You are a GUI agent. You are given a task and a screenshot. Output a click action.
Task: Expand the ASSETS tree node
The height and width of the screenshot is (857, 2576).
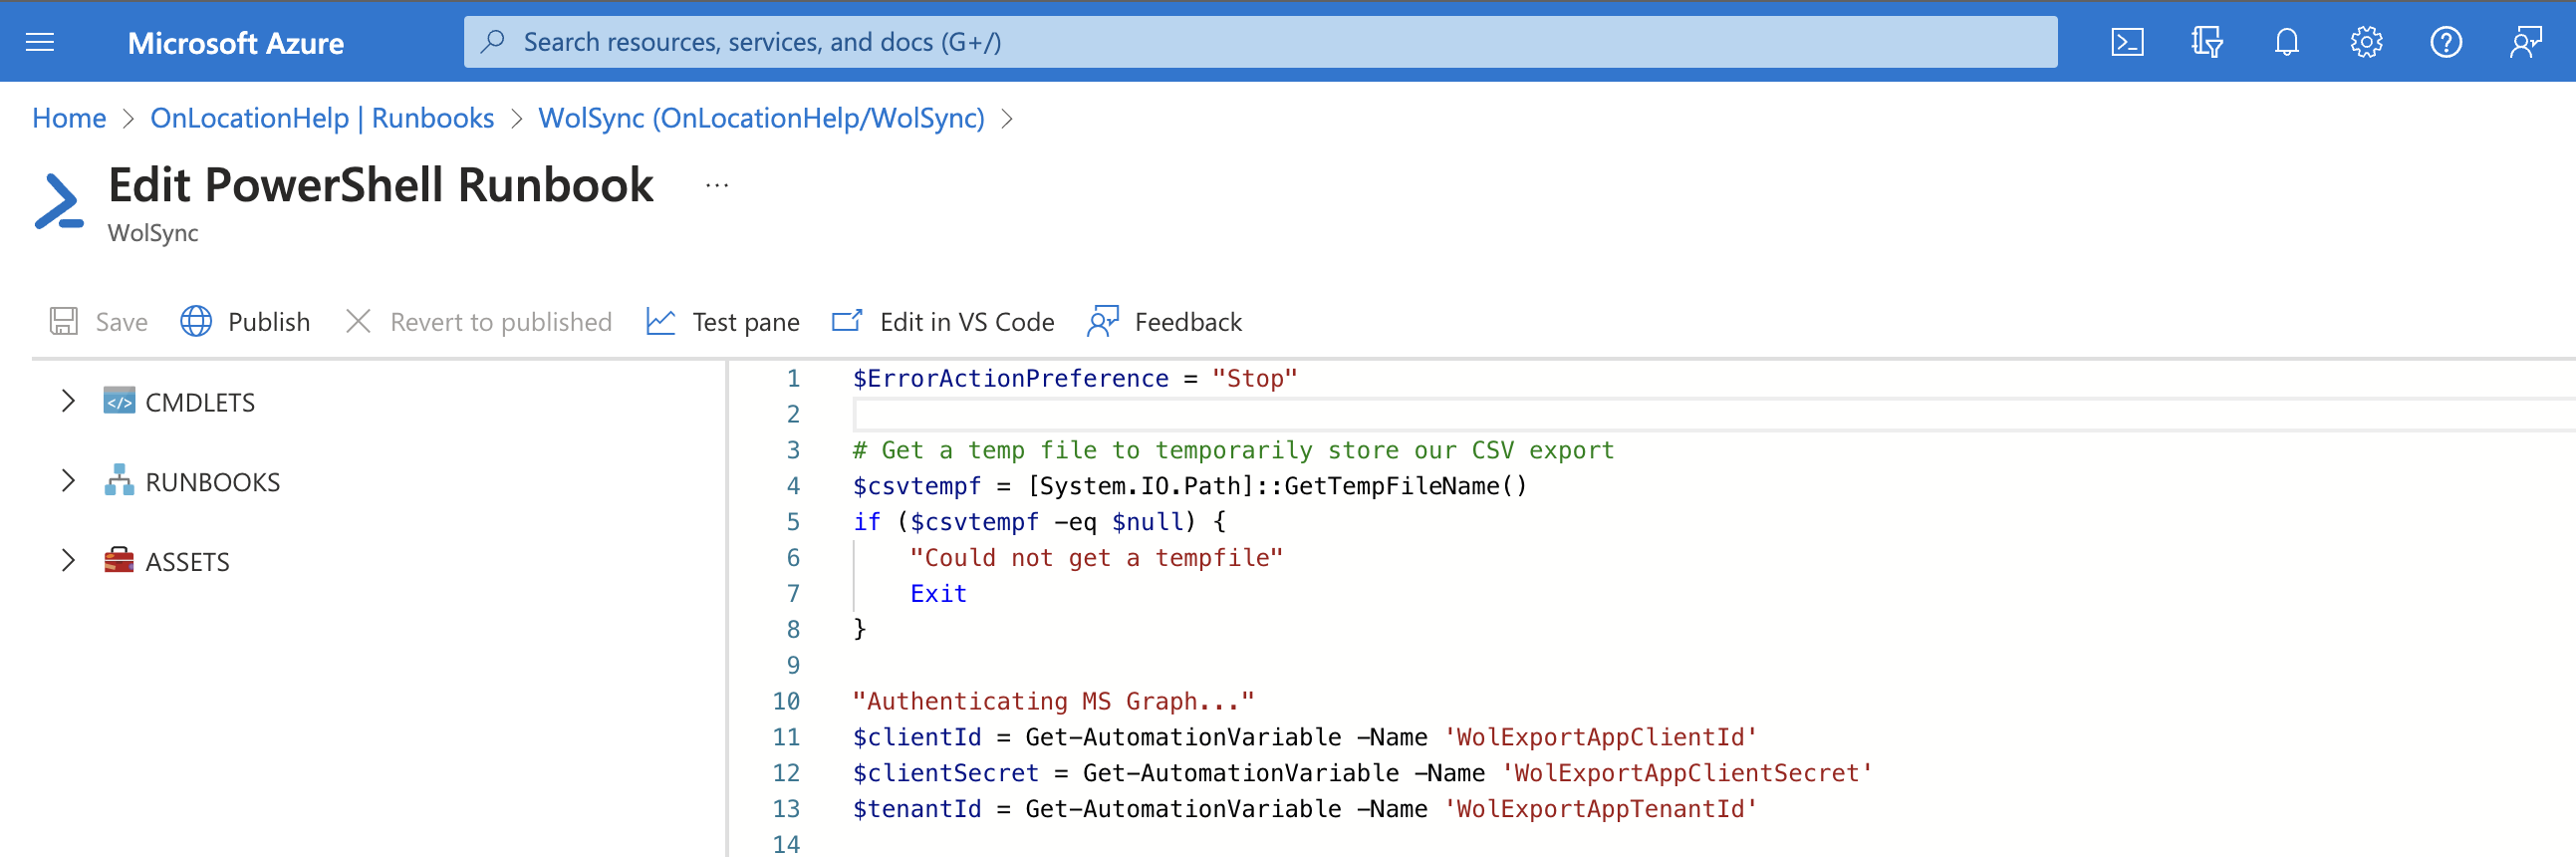68,560
